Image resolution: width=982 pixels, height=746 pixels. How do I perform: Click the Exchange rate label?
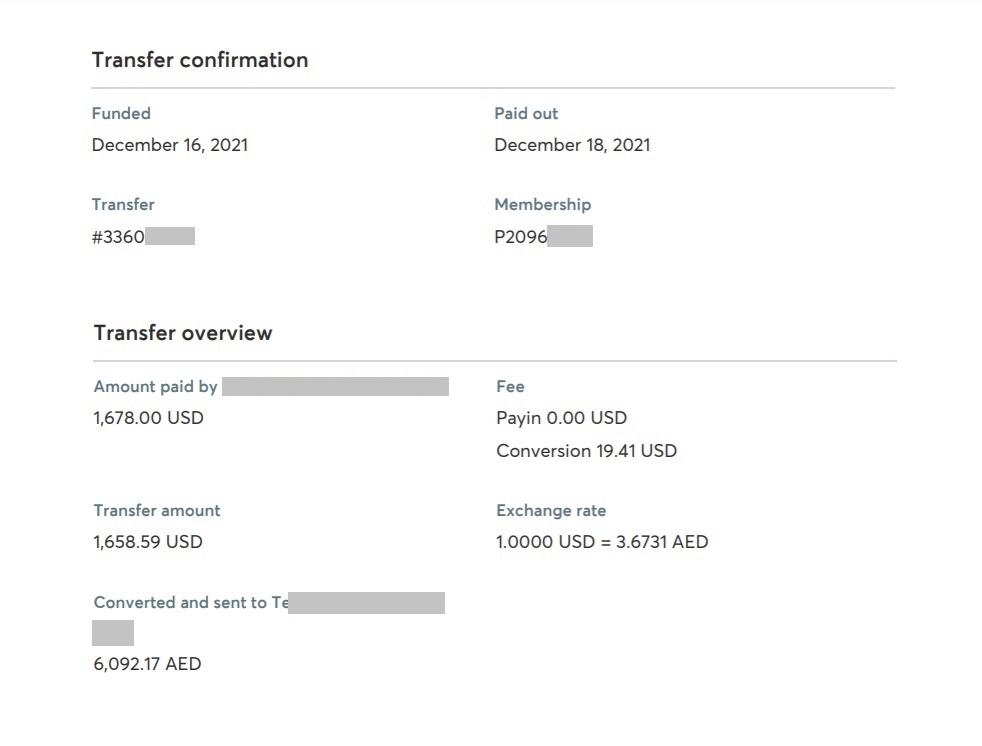pyautogui.click(x=551, y=510)
